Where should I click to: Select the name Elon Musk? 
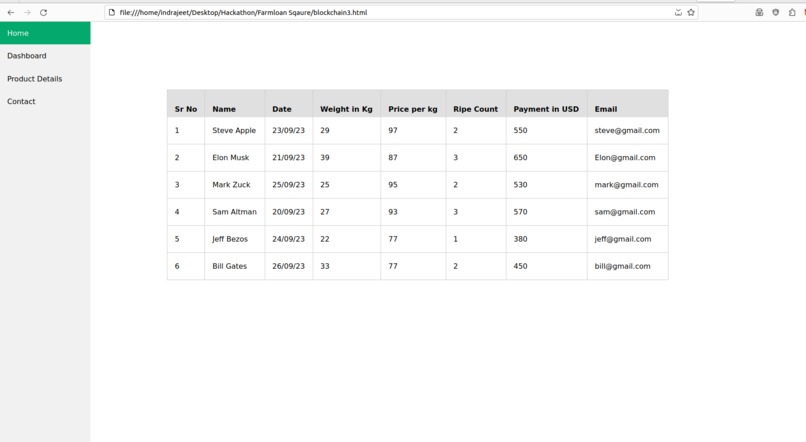230,158
